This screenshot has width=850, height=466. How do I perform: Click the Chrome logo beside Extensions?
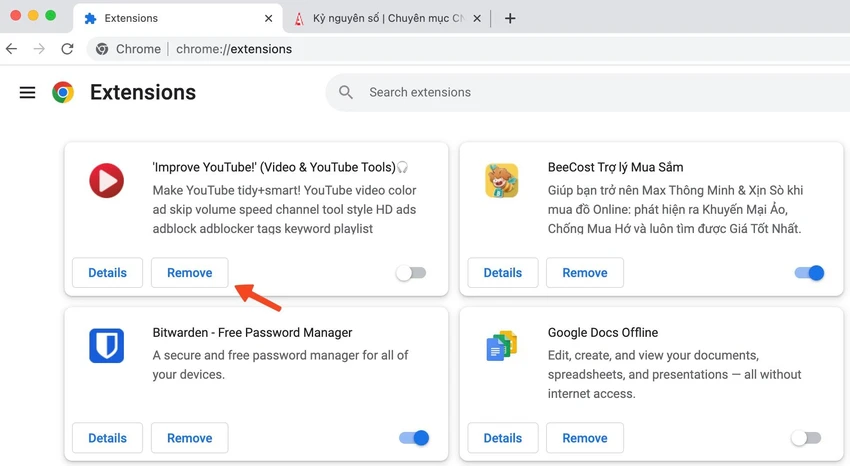pyautogui.click(x=63, y=93)
